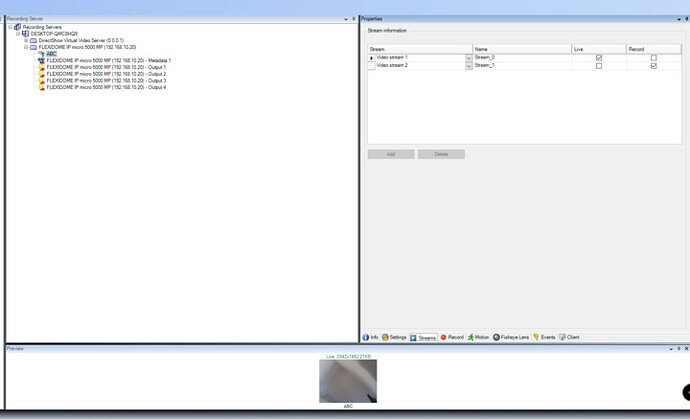The height and width of the screenshot is (419, 690).
Task: Open the Fisheye Lens tab
Action: [x=511, y=337]
